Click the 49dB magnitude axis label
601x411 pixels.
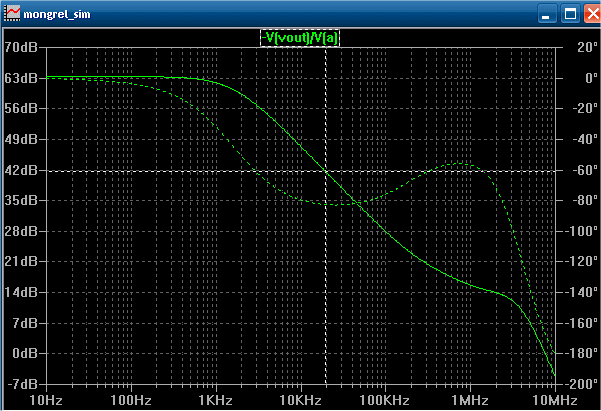21,139
